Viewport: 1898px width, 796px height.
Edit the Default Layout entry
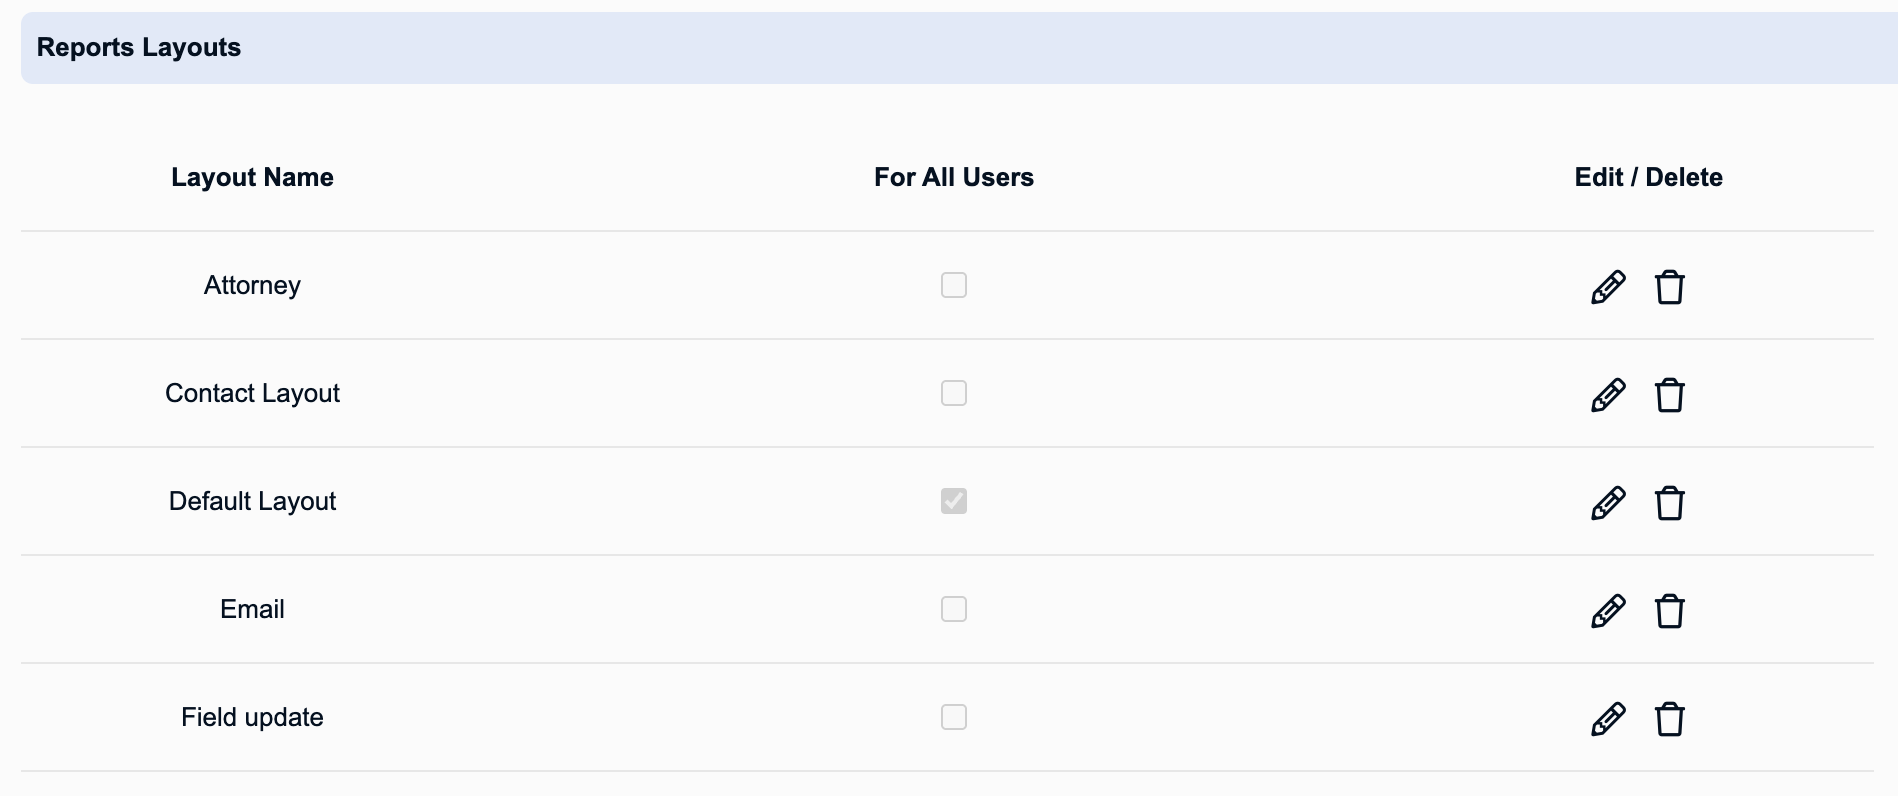(1608, 503)
